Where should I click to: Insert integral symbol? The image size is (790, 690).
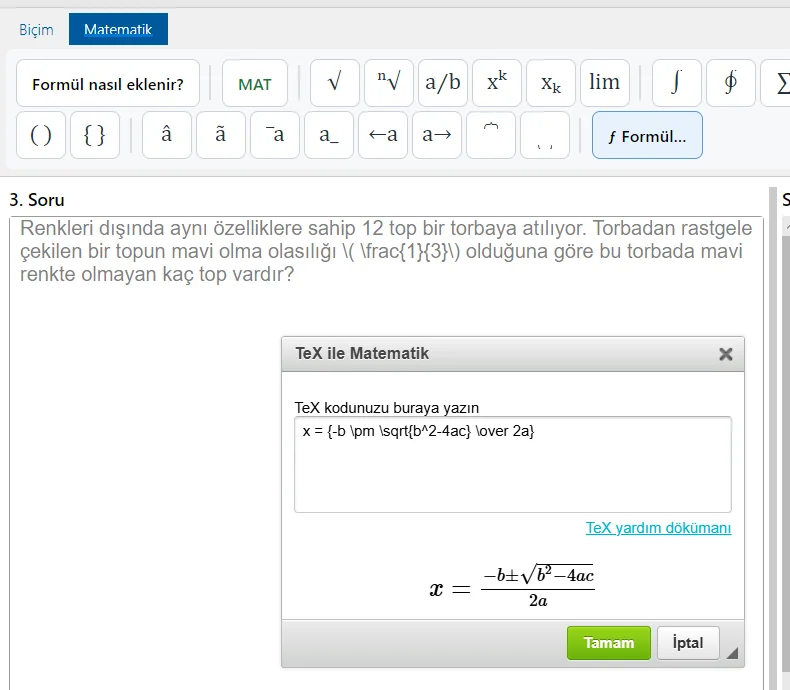[677, 83]
